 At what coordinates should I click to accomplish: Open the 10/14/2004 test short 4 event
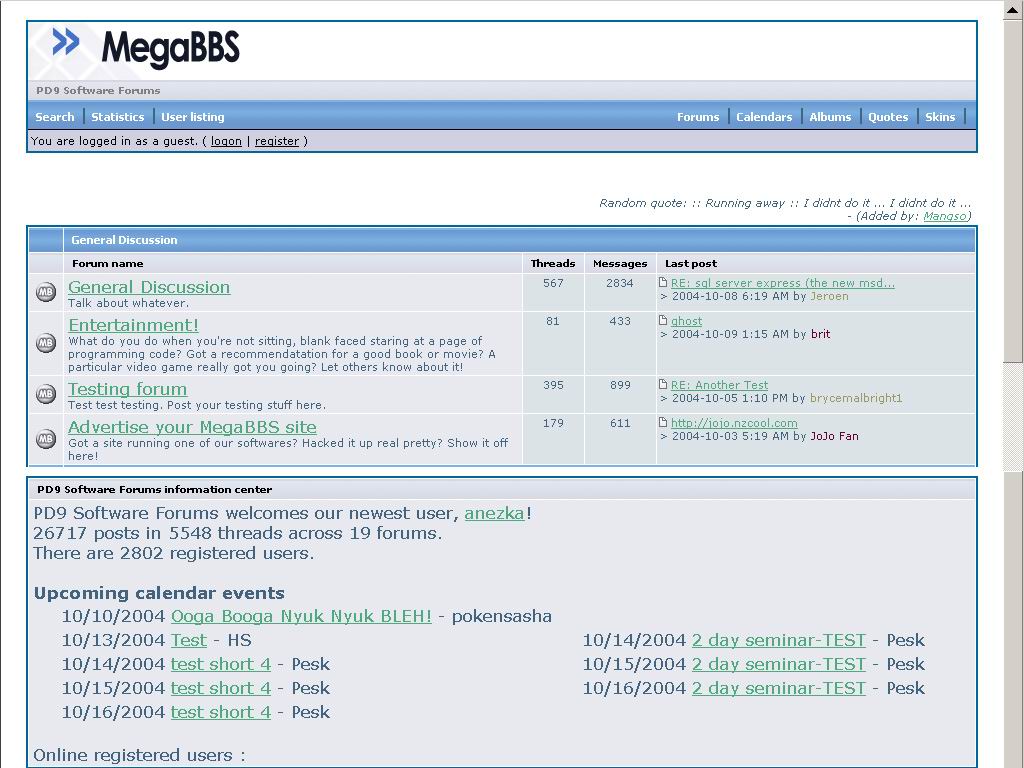(221, 664)
